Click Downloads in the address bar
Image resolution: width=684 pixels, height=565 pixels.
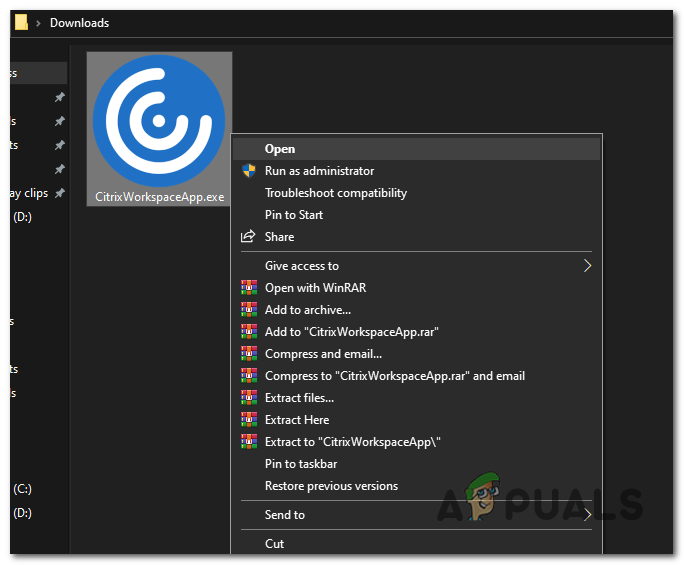79,23
